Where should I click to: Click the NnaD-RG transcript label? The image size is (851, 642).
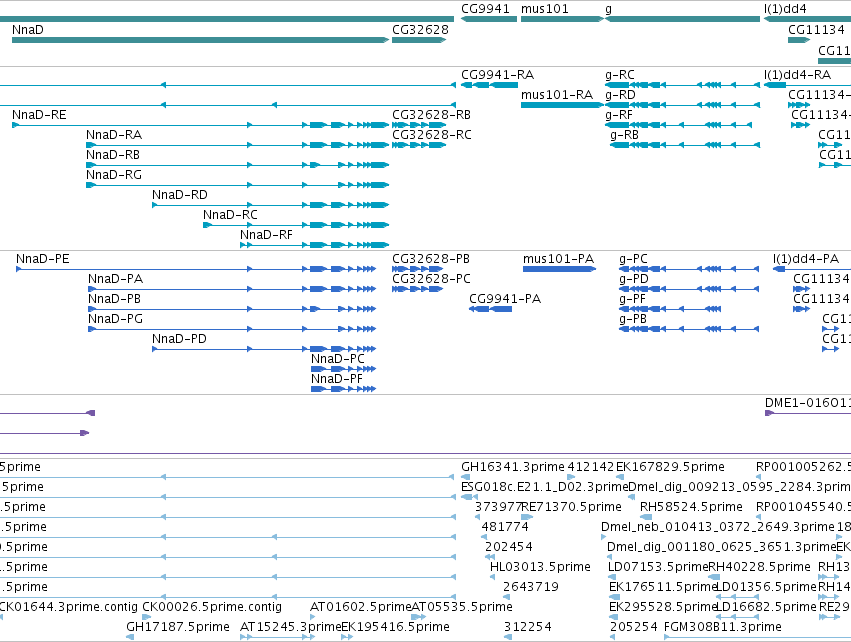[x=114, y=175]
